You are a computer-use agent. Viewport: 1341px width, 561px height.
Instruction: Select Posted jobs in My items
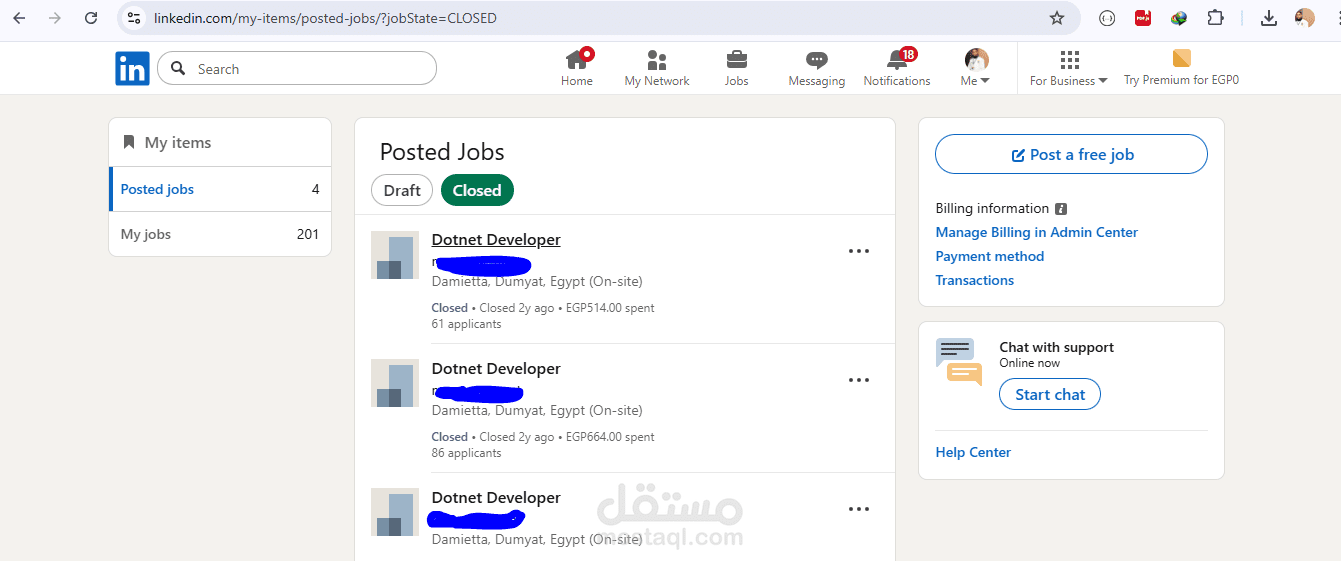[x=220, y=189]
